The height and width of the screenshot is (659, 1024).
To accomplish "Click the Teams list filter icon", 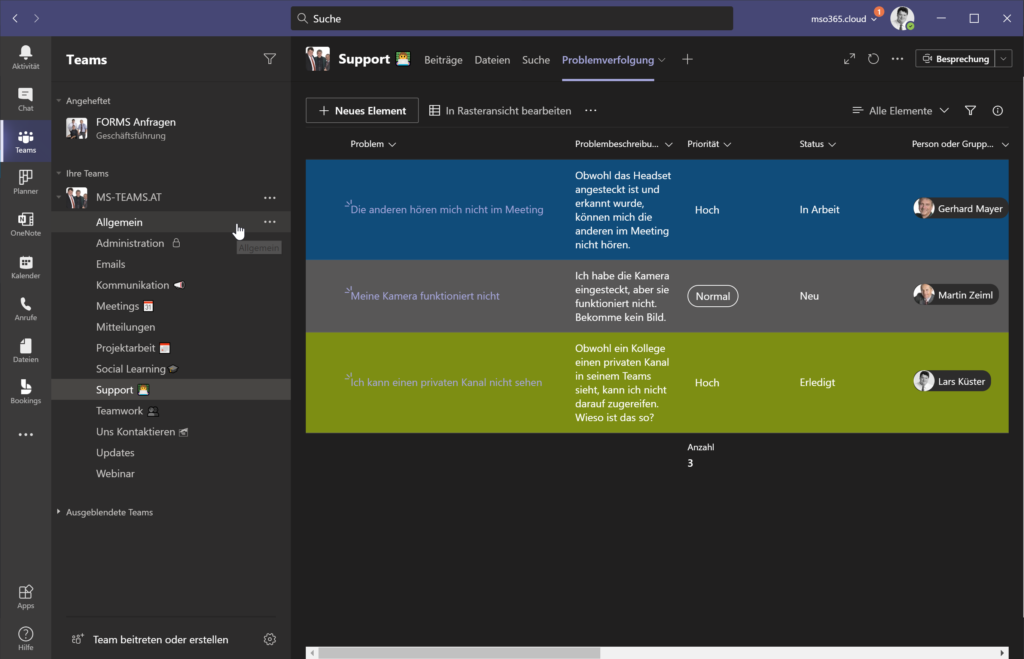I will (270, 59).
